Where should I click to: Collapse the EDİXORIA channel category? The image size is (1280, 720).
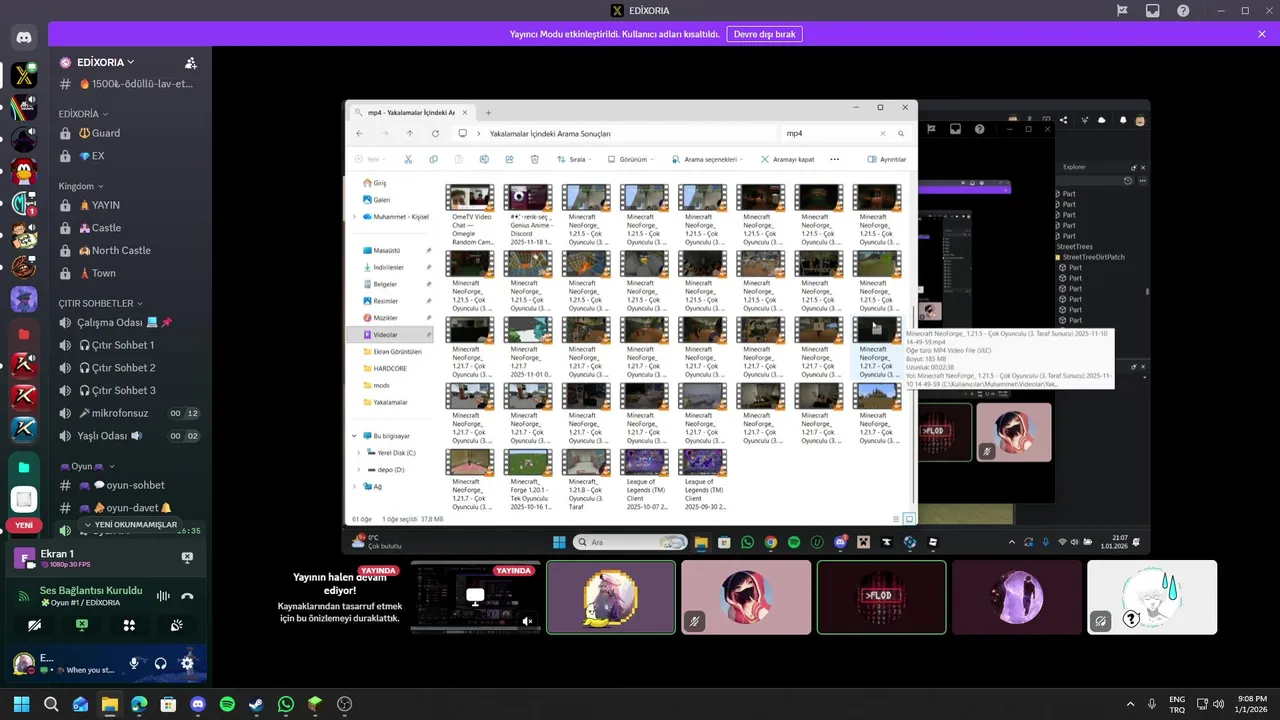[x=84, y=114]
